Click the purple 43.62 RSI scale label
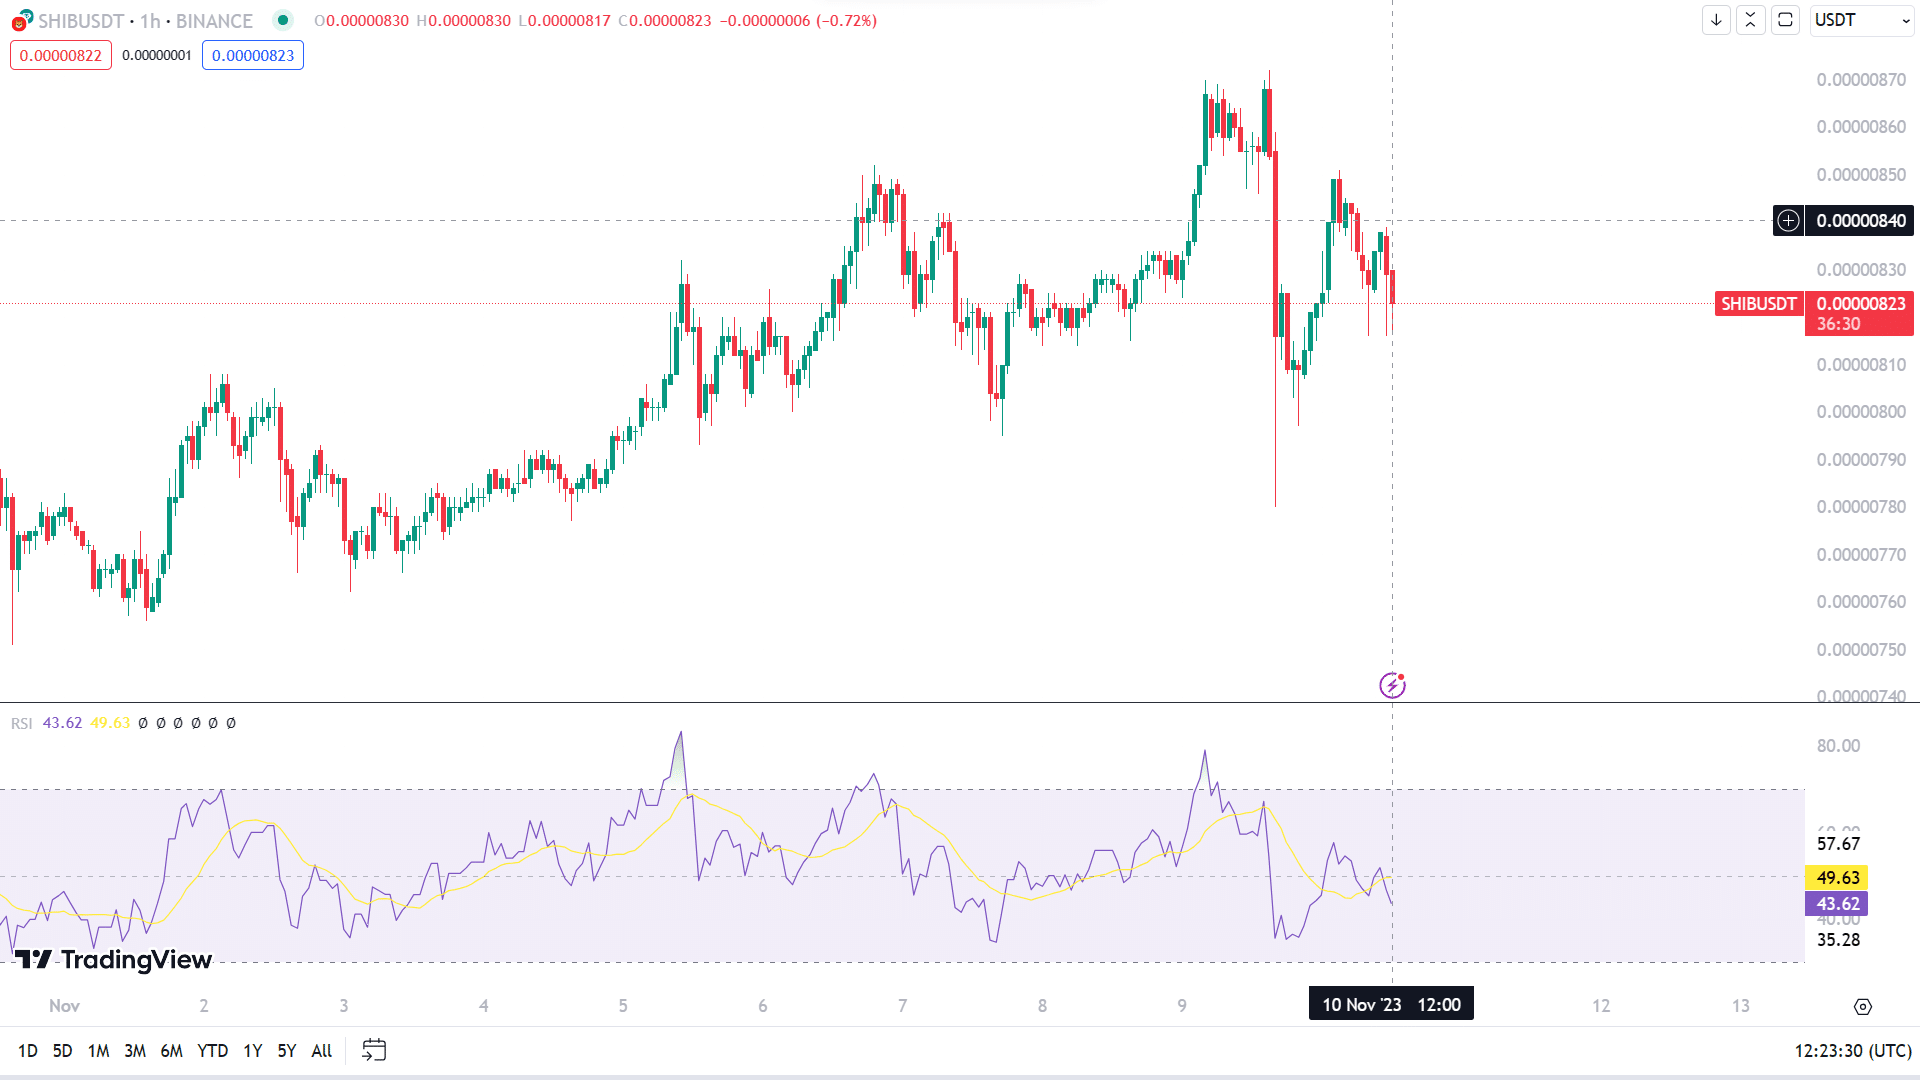 tap(1837, 904)
